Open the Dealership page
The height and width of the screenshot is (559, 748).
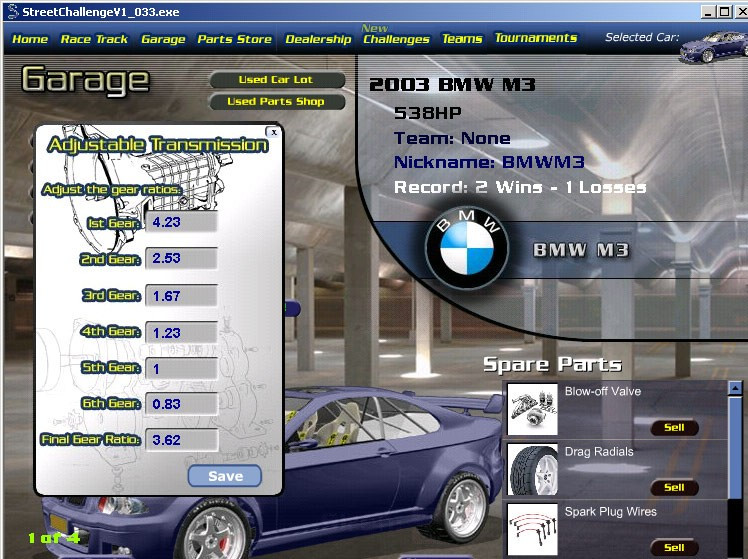click(x=318, y=39)
